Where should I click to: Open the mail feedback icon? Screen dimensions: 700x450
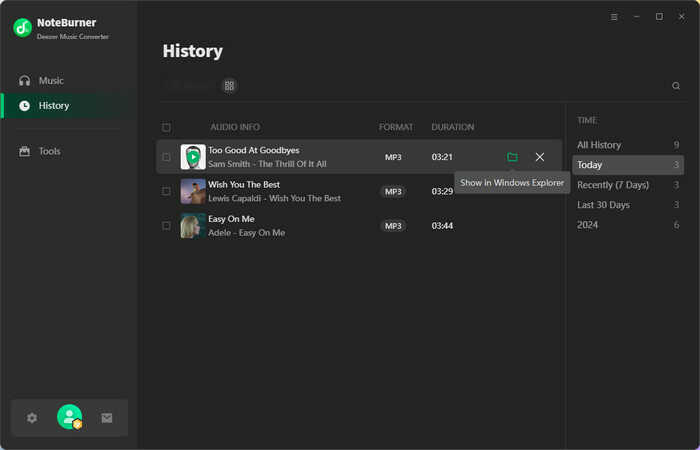(107, 418)
